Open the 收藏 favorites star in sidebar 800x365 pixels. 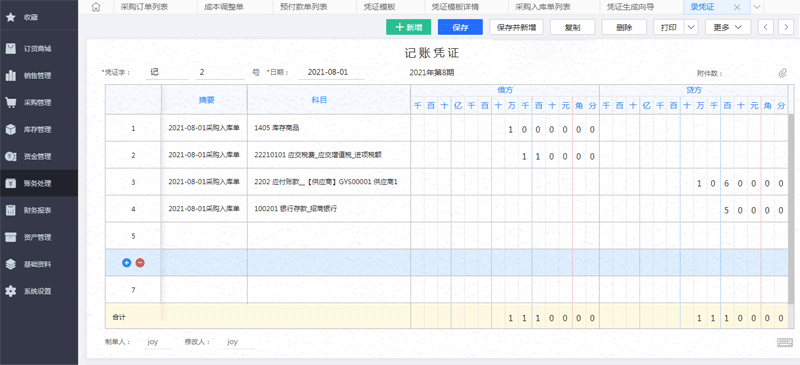10,17
